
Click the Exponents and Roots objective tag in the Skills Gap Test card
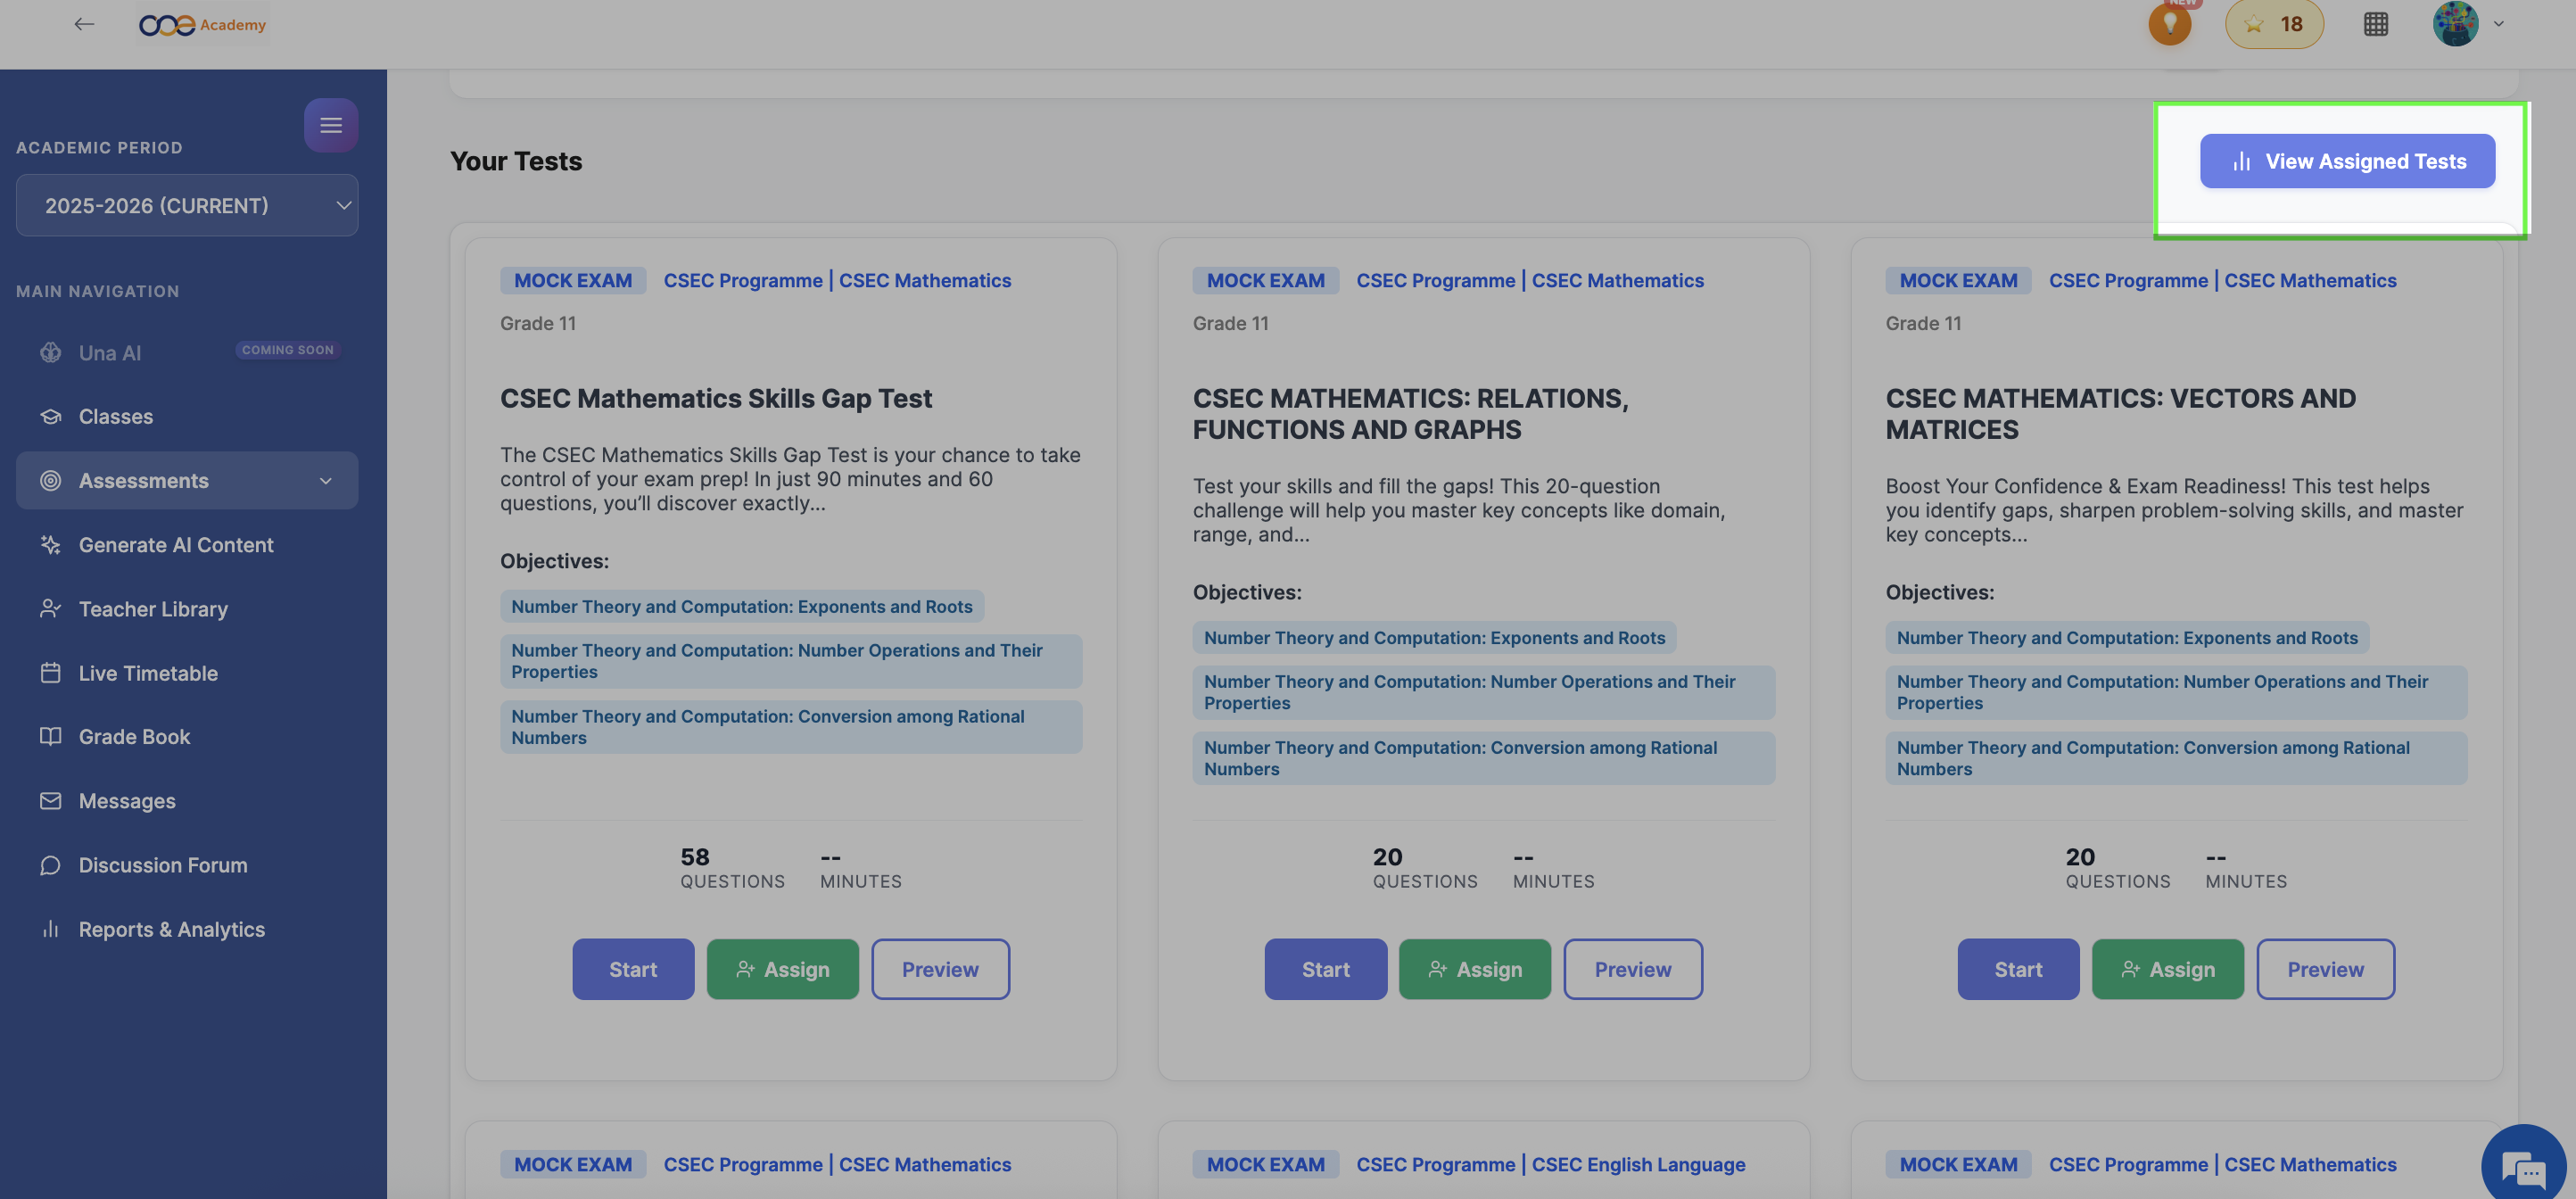[x=741, y=607]
